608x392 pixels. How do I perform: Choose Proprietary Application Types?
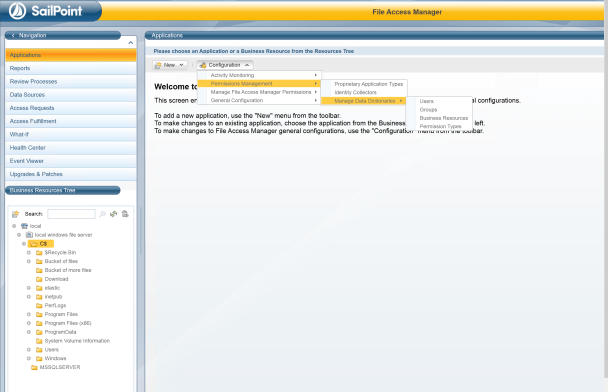[364, 84]
